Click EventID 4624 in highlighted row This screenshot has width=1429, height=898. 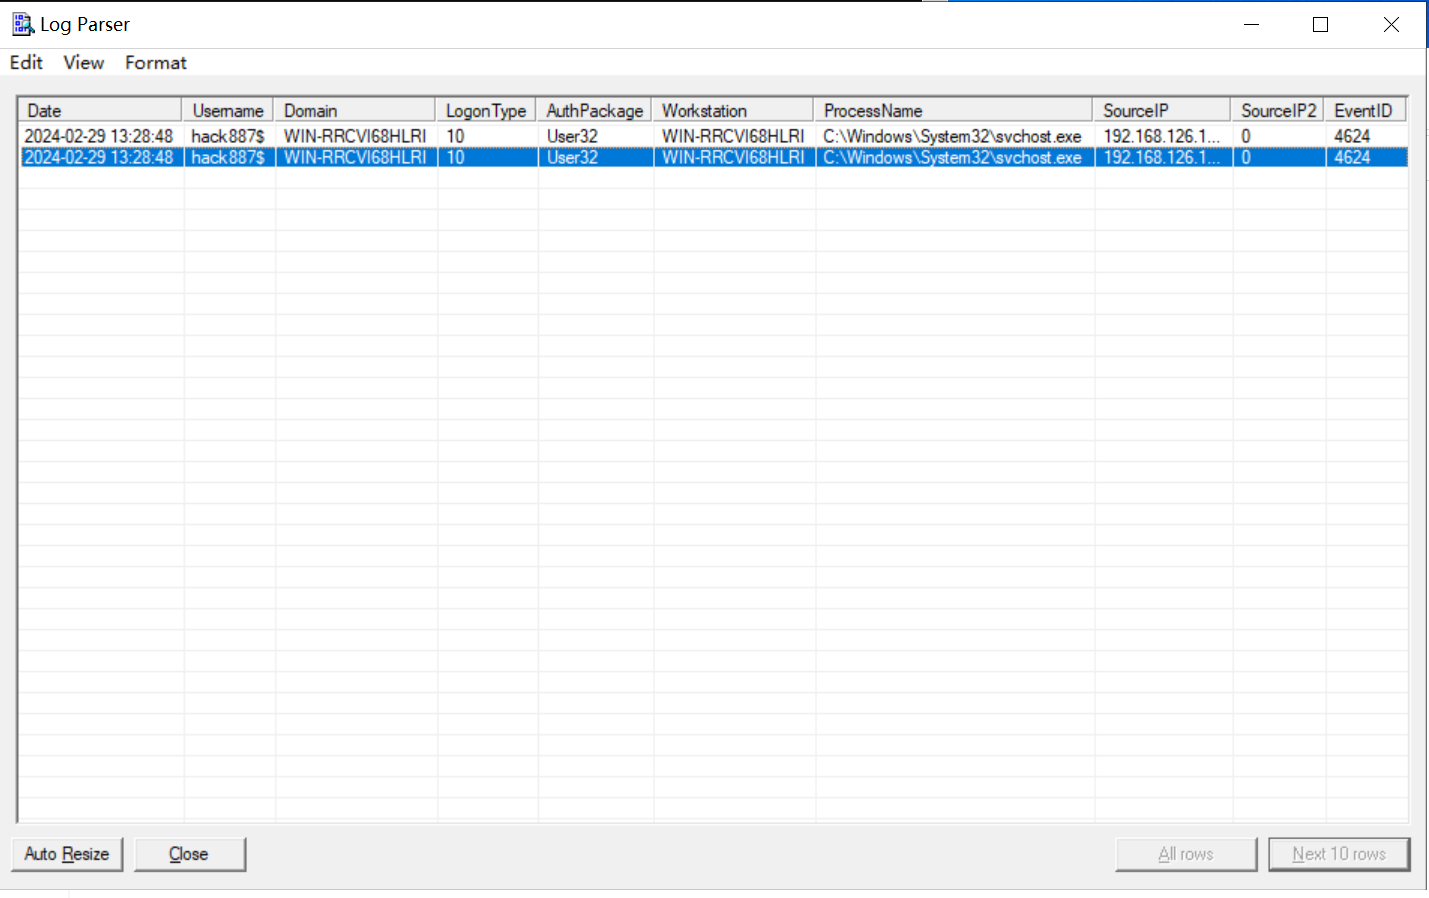[x=1352, y=157]
